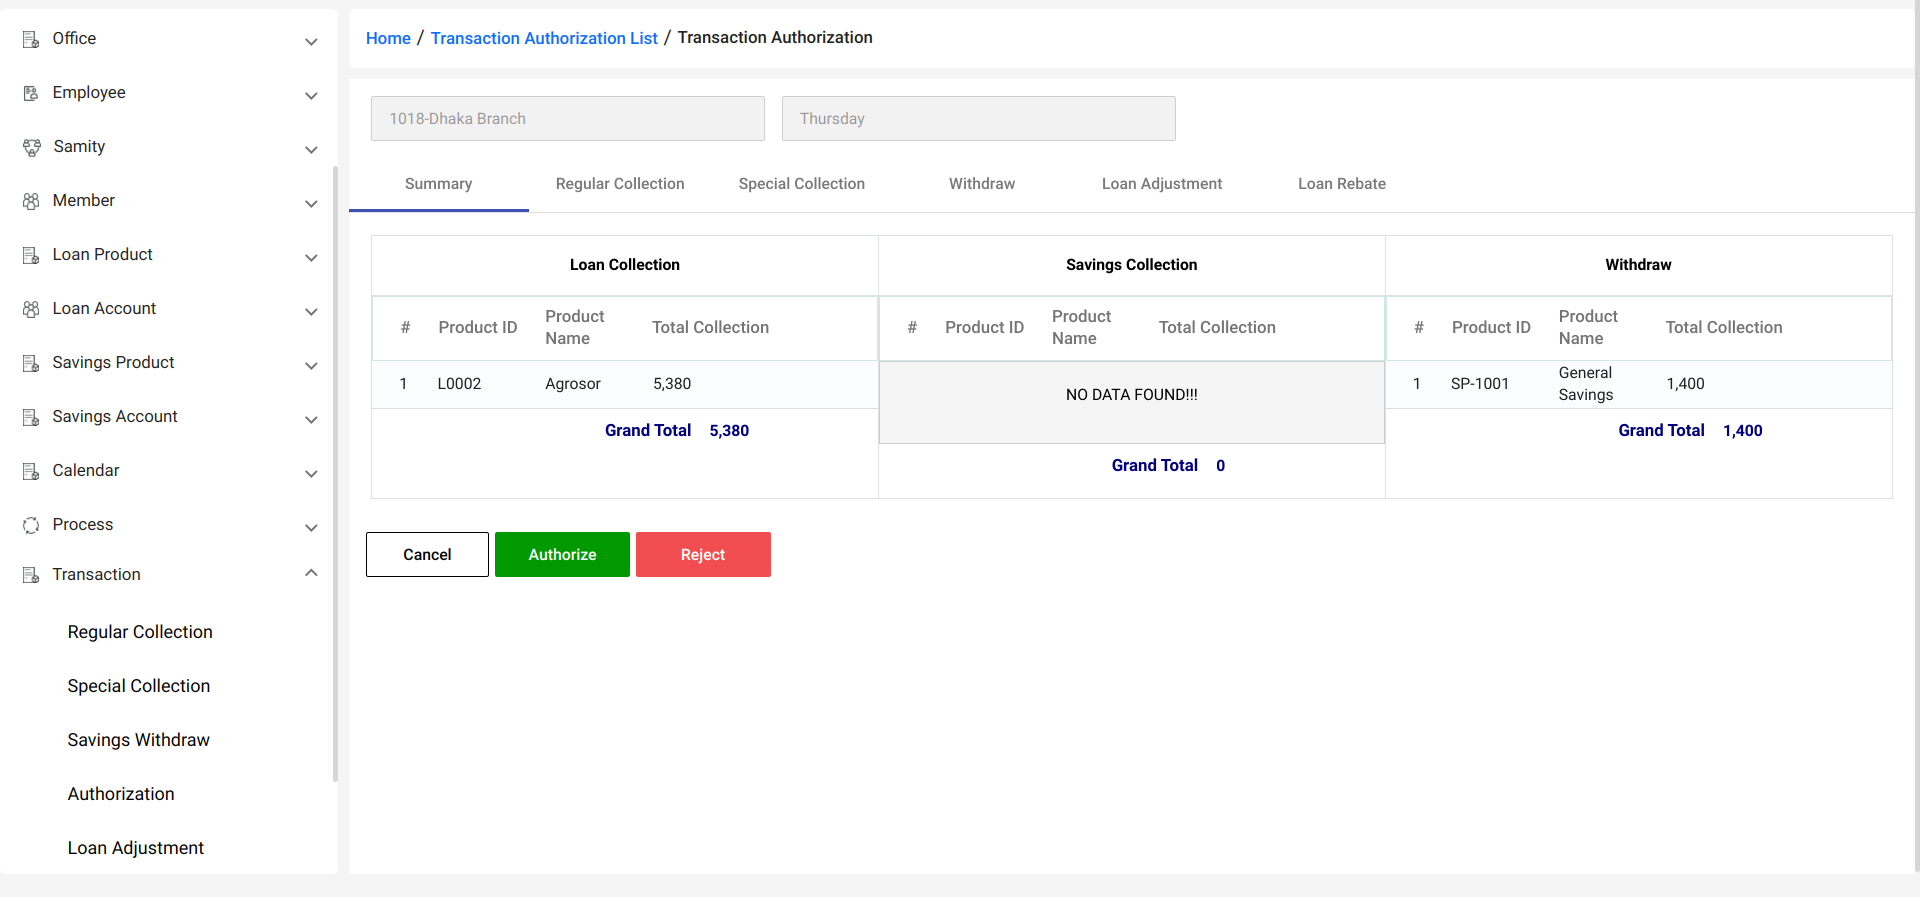Expand the Samity menu chevron
Viewport: 1920px width, 897px height.
tap(311, 150)
